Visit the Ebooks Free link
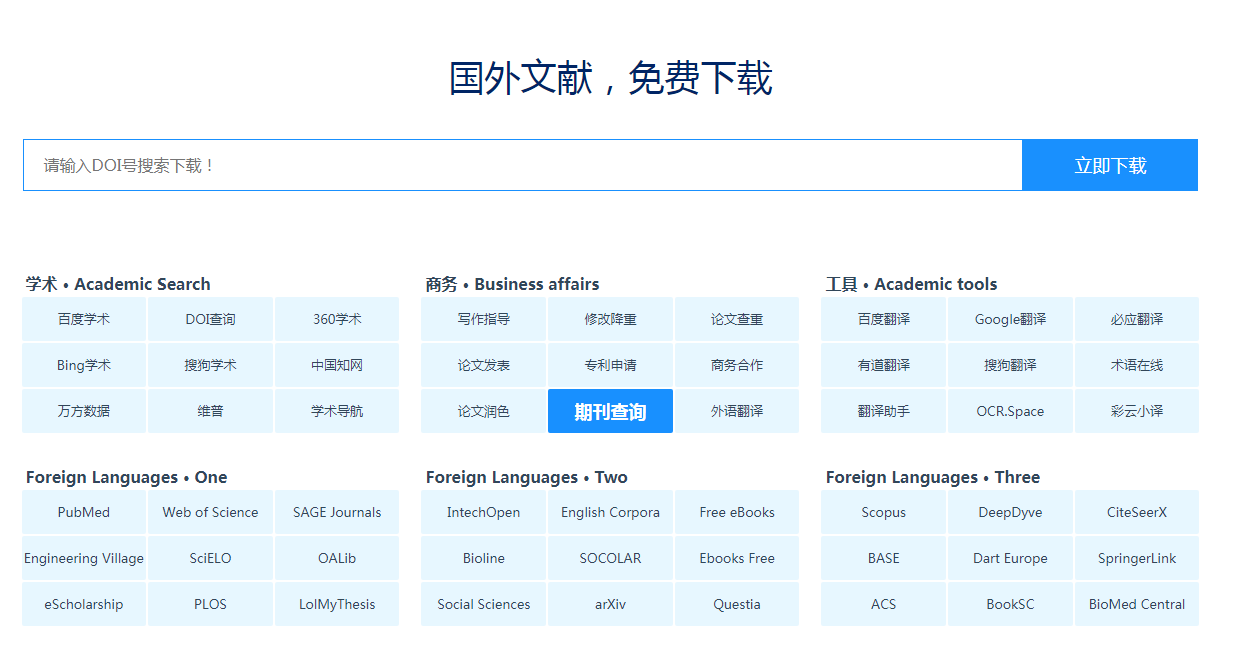The image size is (1234, 654). [x=737, y=558]
